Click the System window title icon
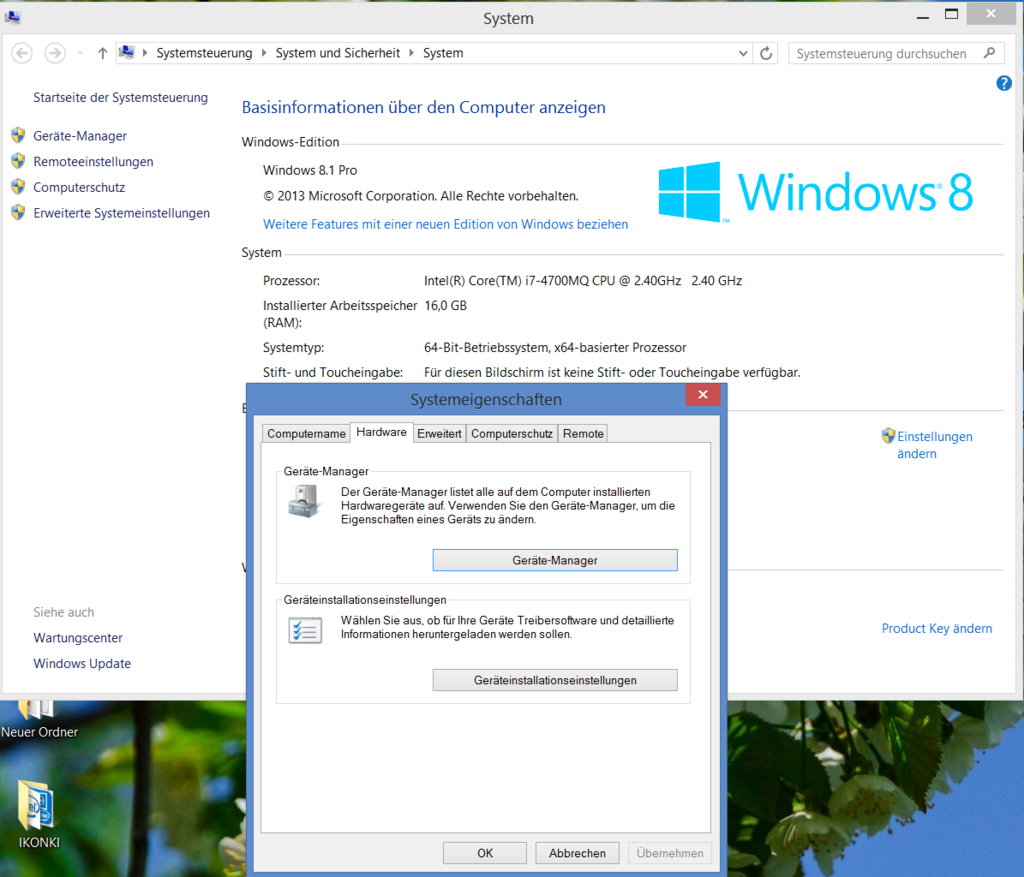The height and width of the screenshot is (877, 1024). tap(12, 18)
